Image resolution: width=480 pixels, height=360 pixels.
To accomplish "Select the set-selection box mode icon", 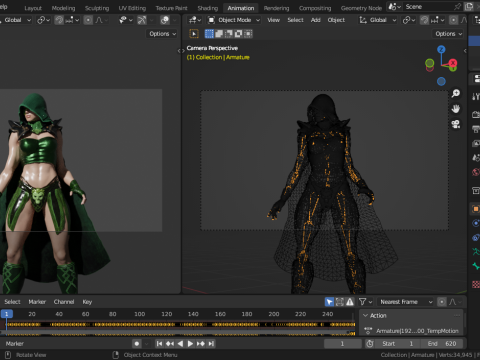I will 209,34.
